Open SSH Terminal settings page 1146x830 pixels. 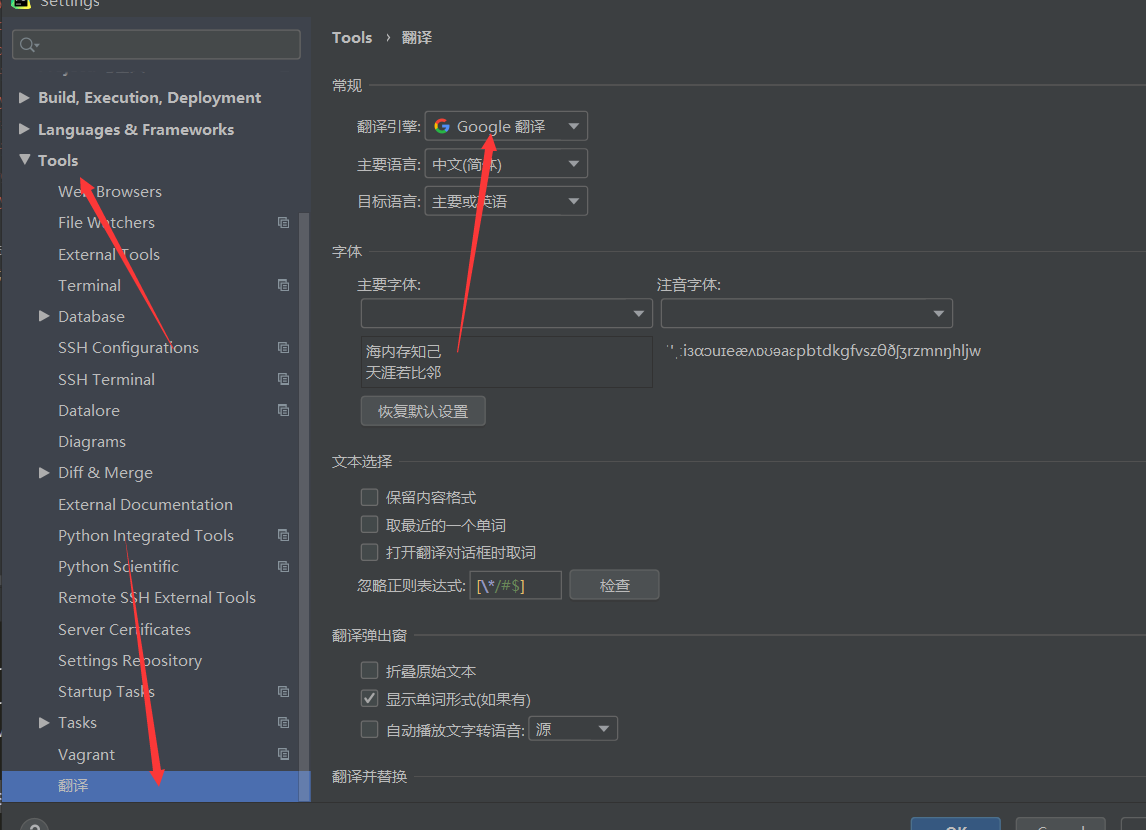point(106,379)
